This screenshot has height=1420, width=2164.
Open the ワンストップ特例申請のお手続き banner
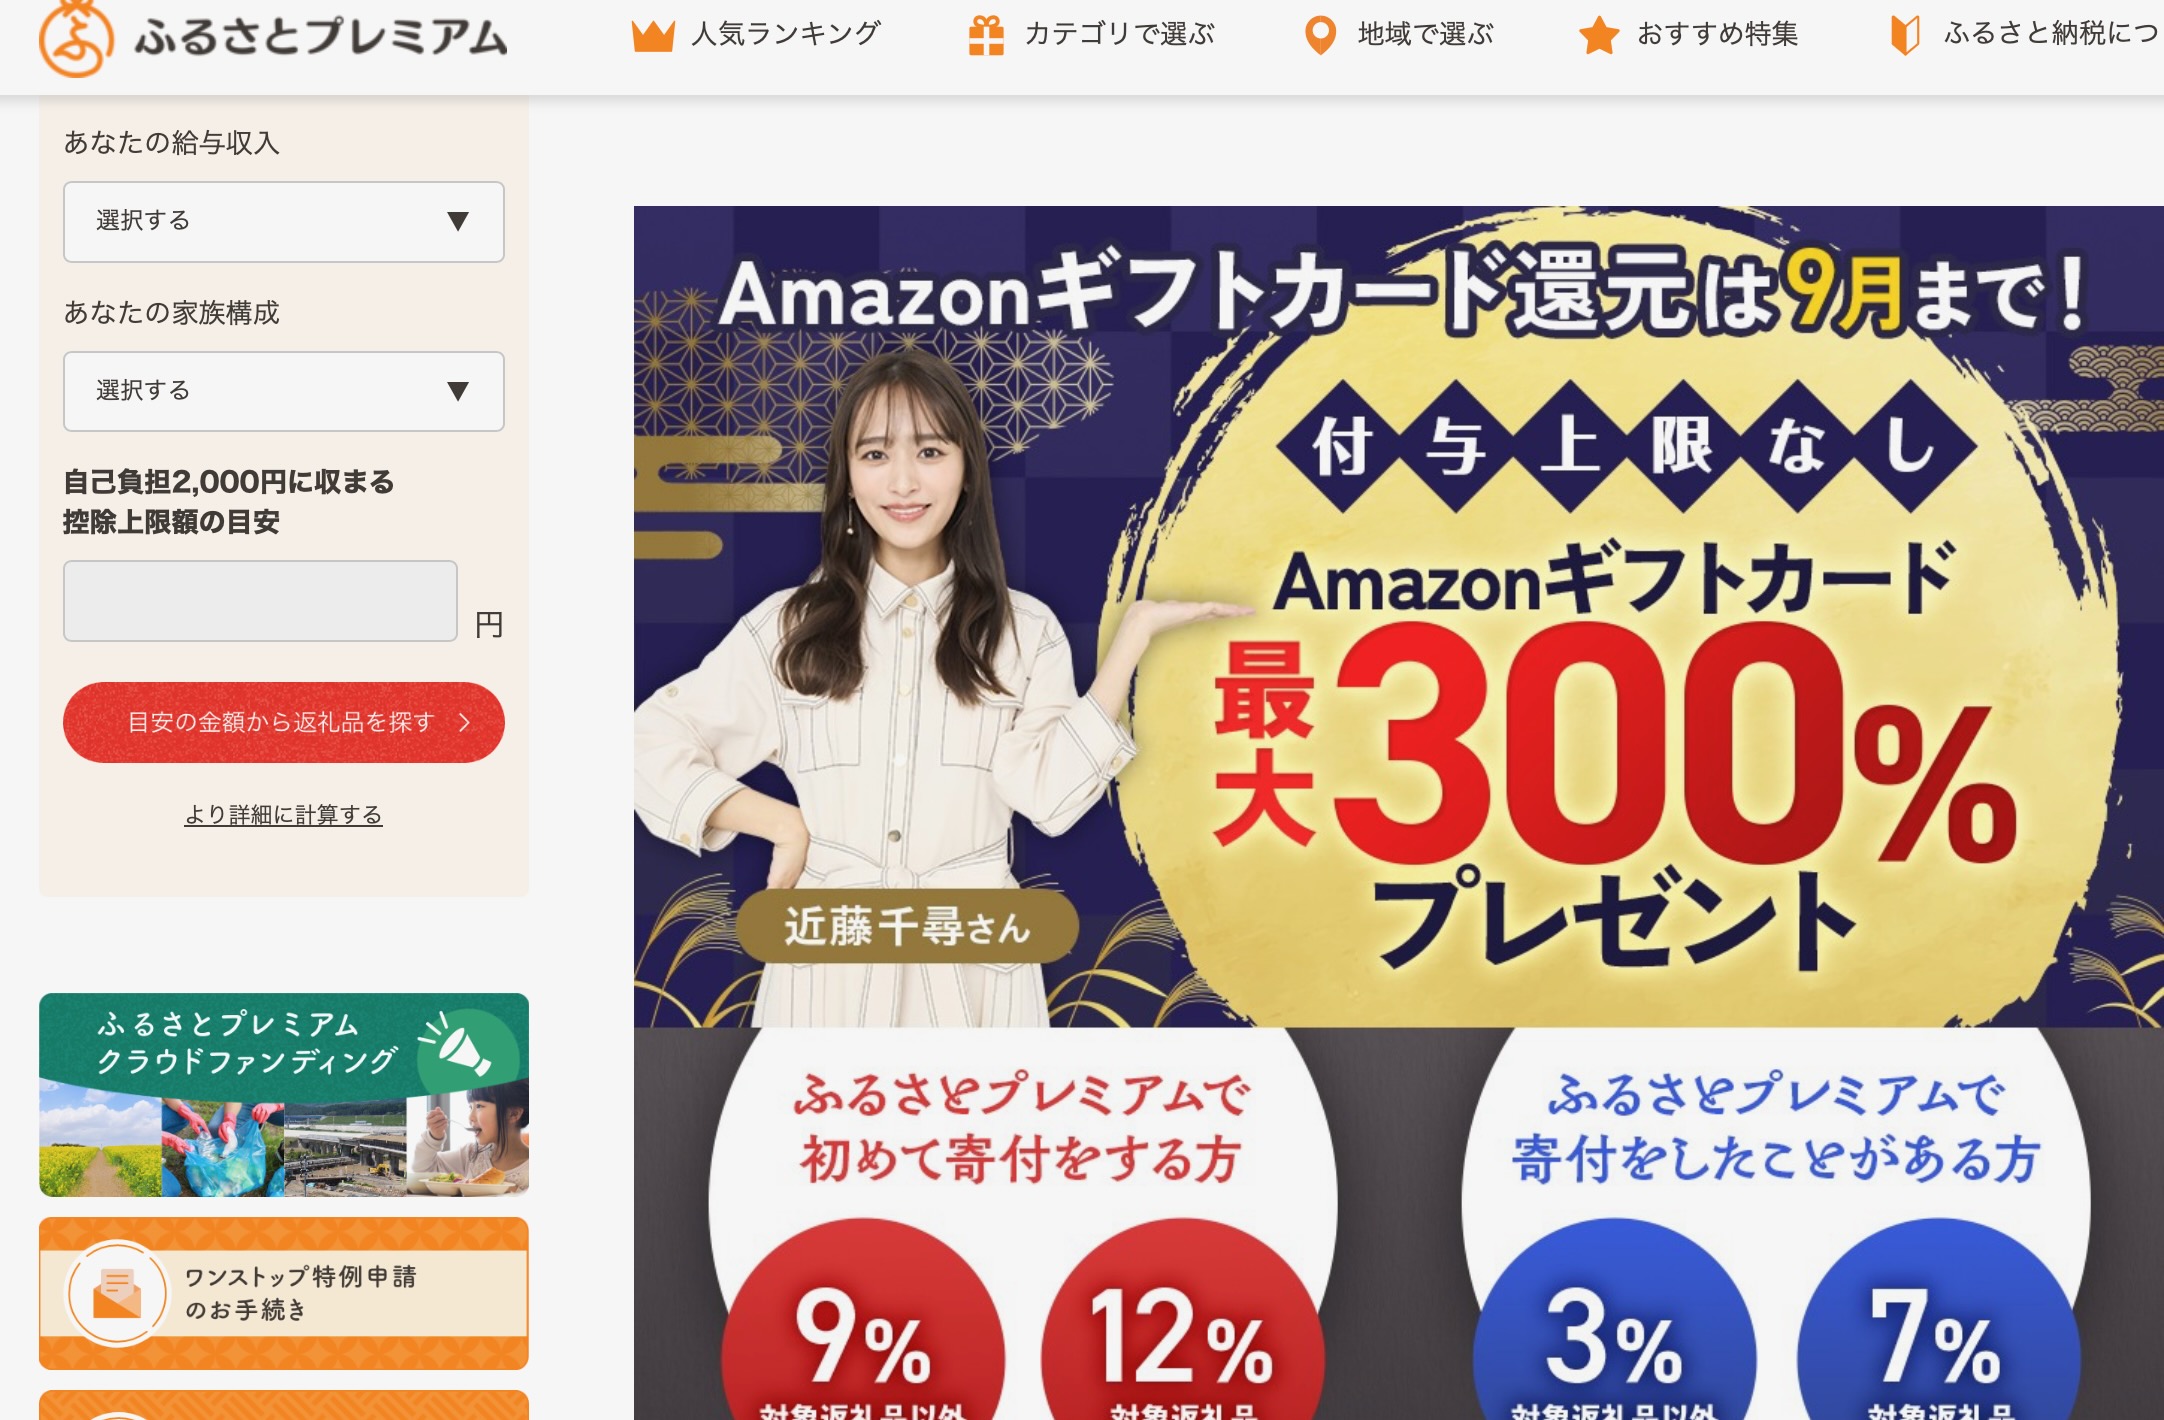[x=284, y=1293]
